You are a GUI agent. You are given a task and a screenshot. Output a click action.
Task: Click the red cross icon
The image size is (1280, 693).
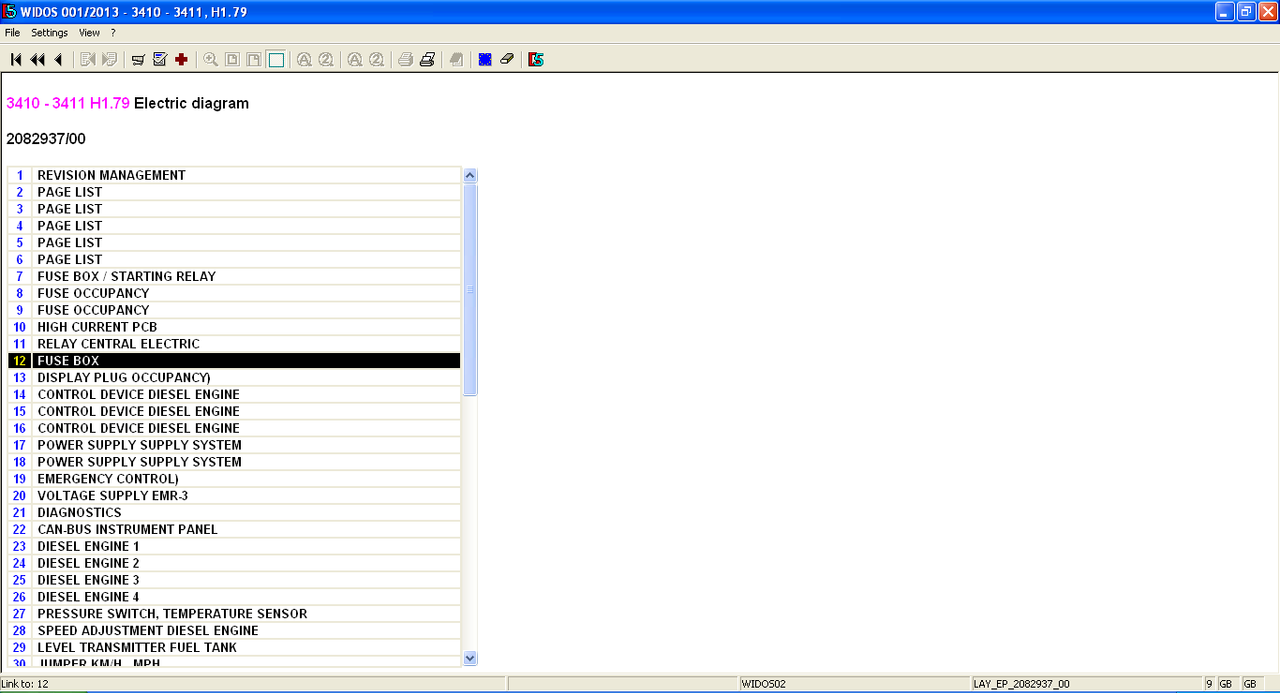click(x=181, y=60)
